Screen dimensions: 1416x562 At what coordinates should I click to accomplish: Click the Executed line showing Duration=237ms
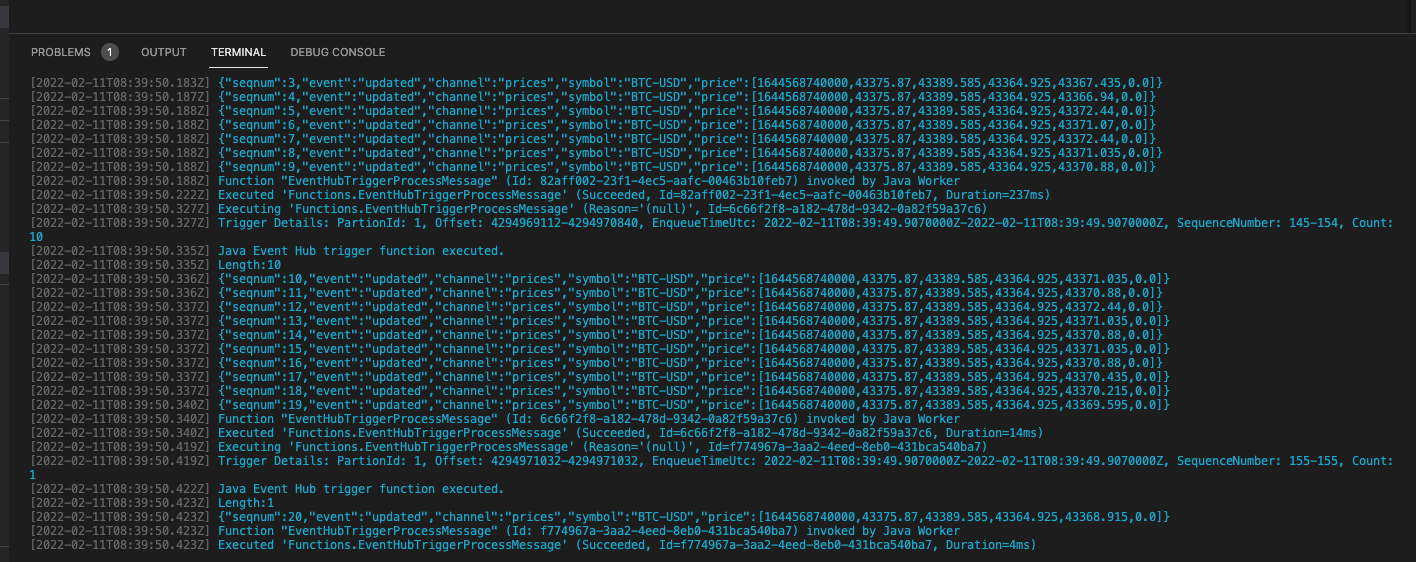[541, 194]
